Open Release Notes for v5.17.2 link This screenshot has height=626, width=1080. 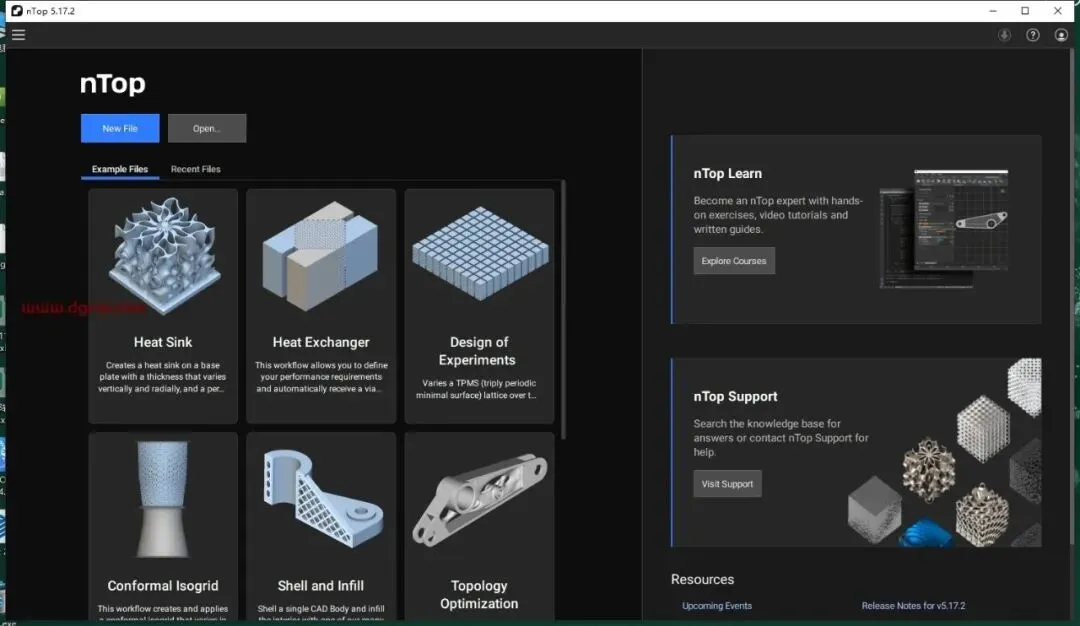(913, 606)
